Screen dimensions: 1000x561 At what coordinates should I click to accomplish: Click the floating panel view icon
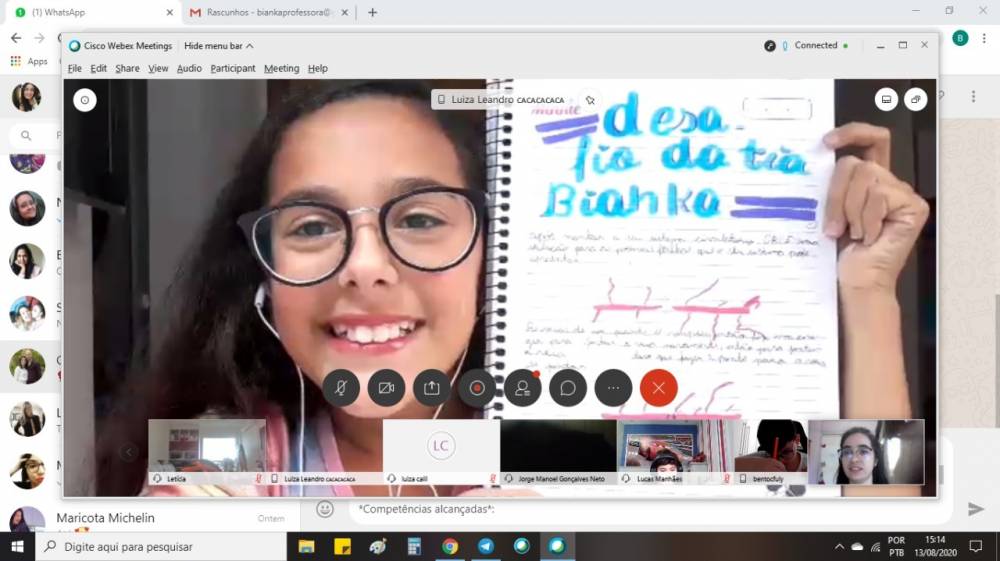[x=915, y=99]
